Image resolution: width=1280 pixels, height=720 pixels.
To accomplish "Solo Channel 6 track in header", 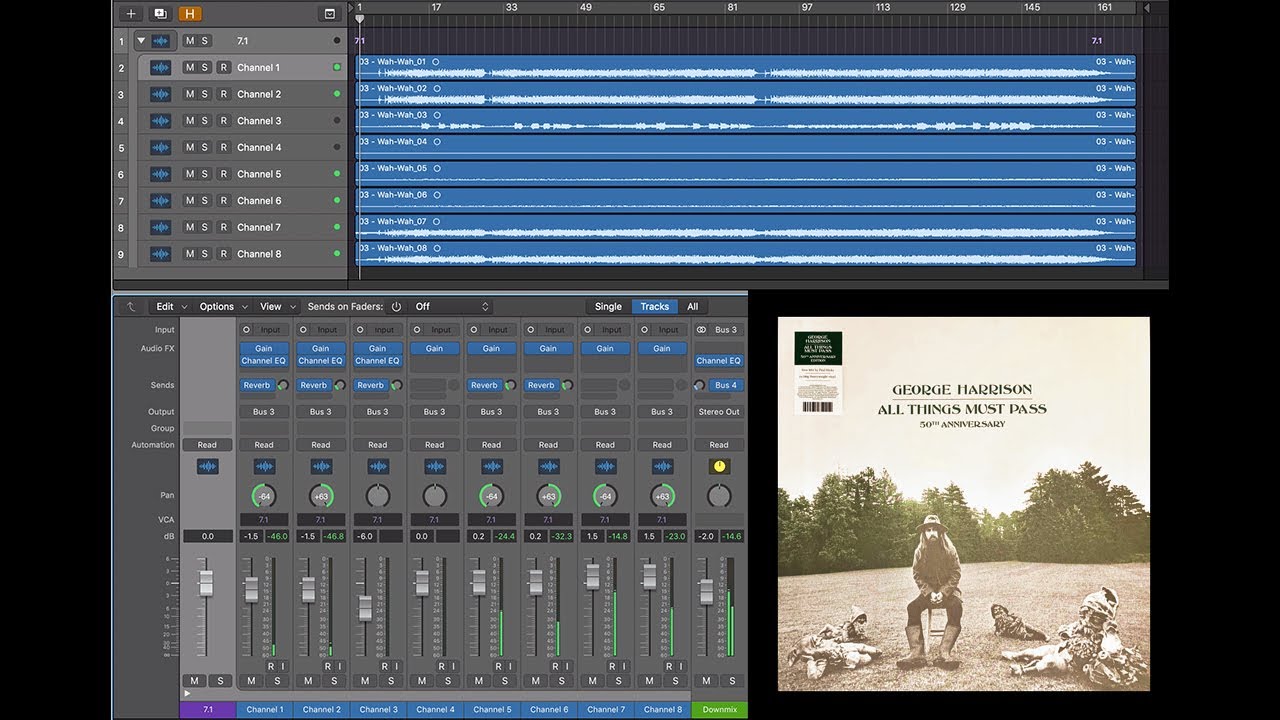I will point(205,201).
